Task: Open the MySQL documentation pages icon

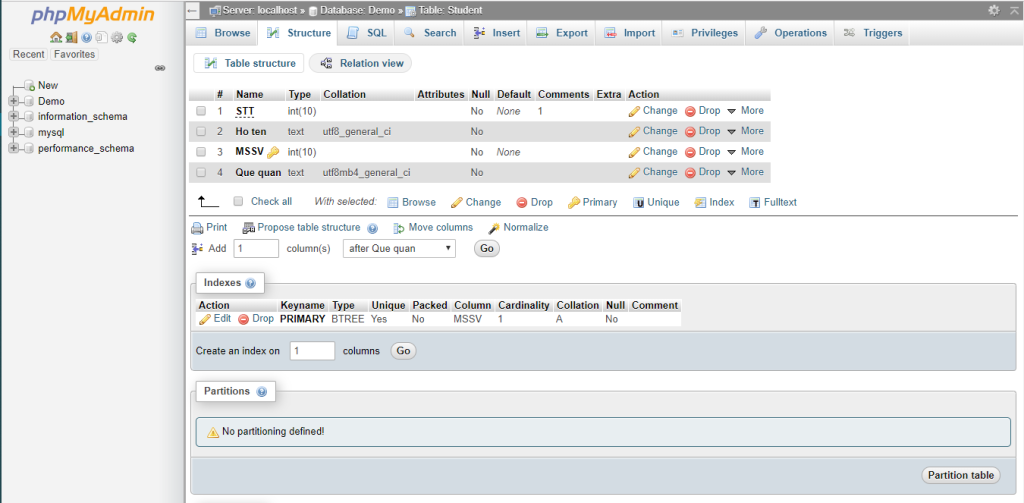Action: [x=101, y=38]
